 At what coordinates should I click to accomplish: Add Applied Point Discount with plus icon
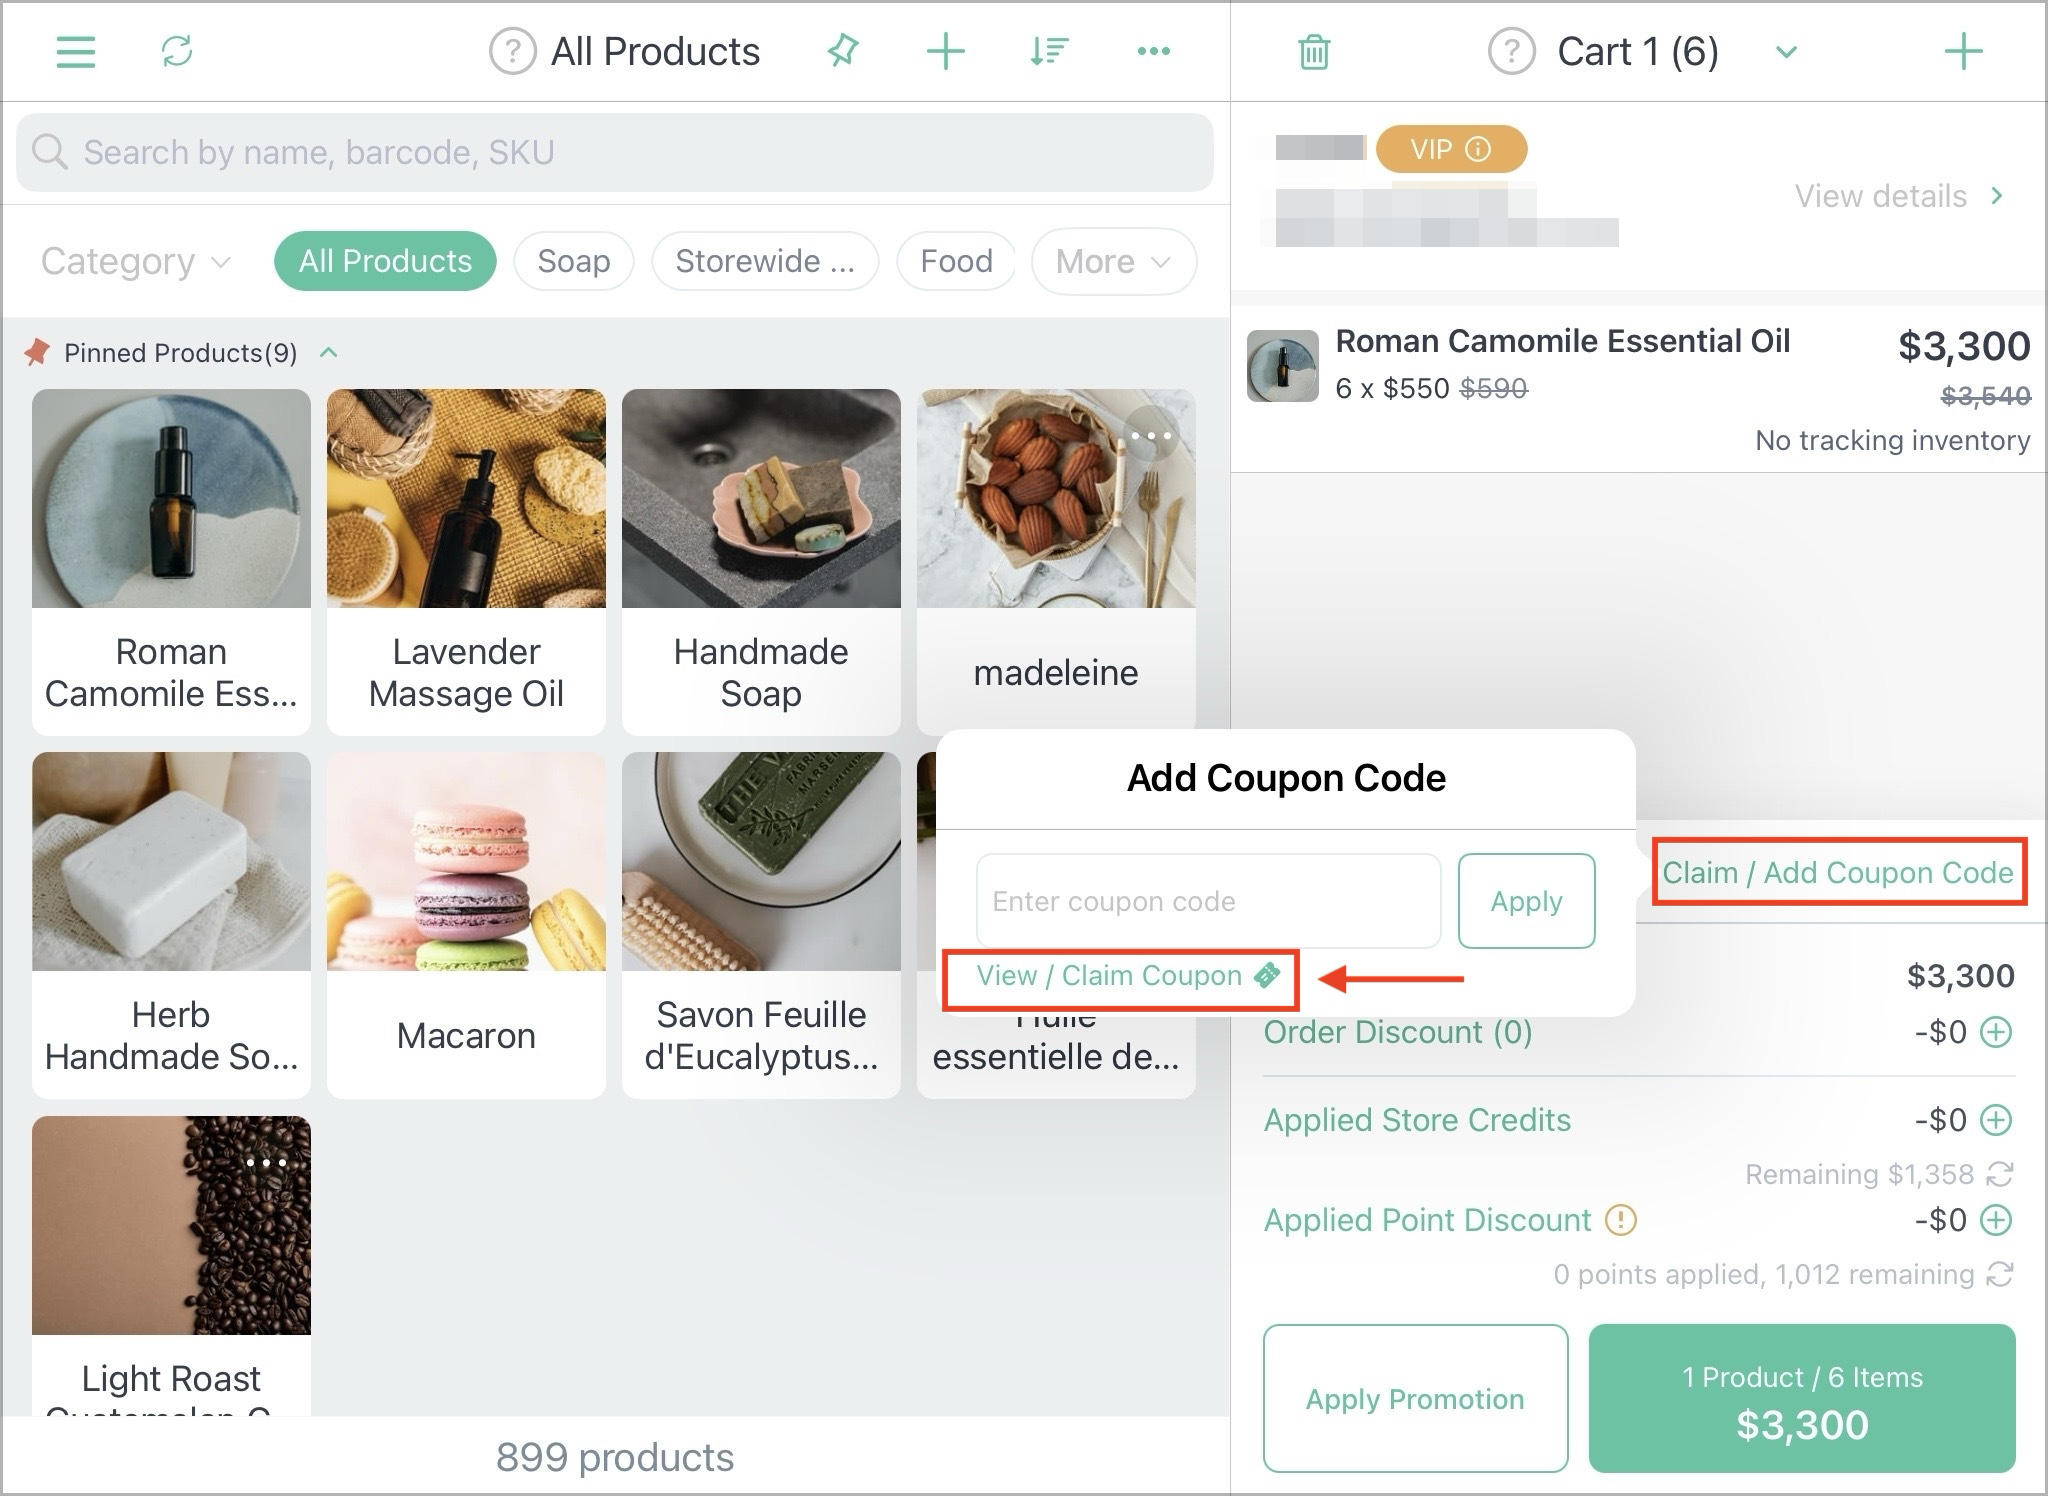1996,1219
